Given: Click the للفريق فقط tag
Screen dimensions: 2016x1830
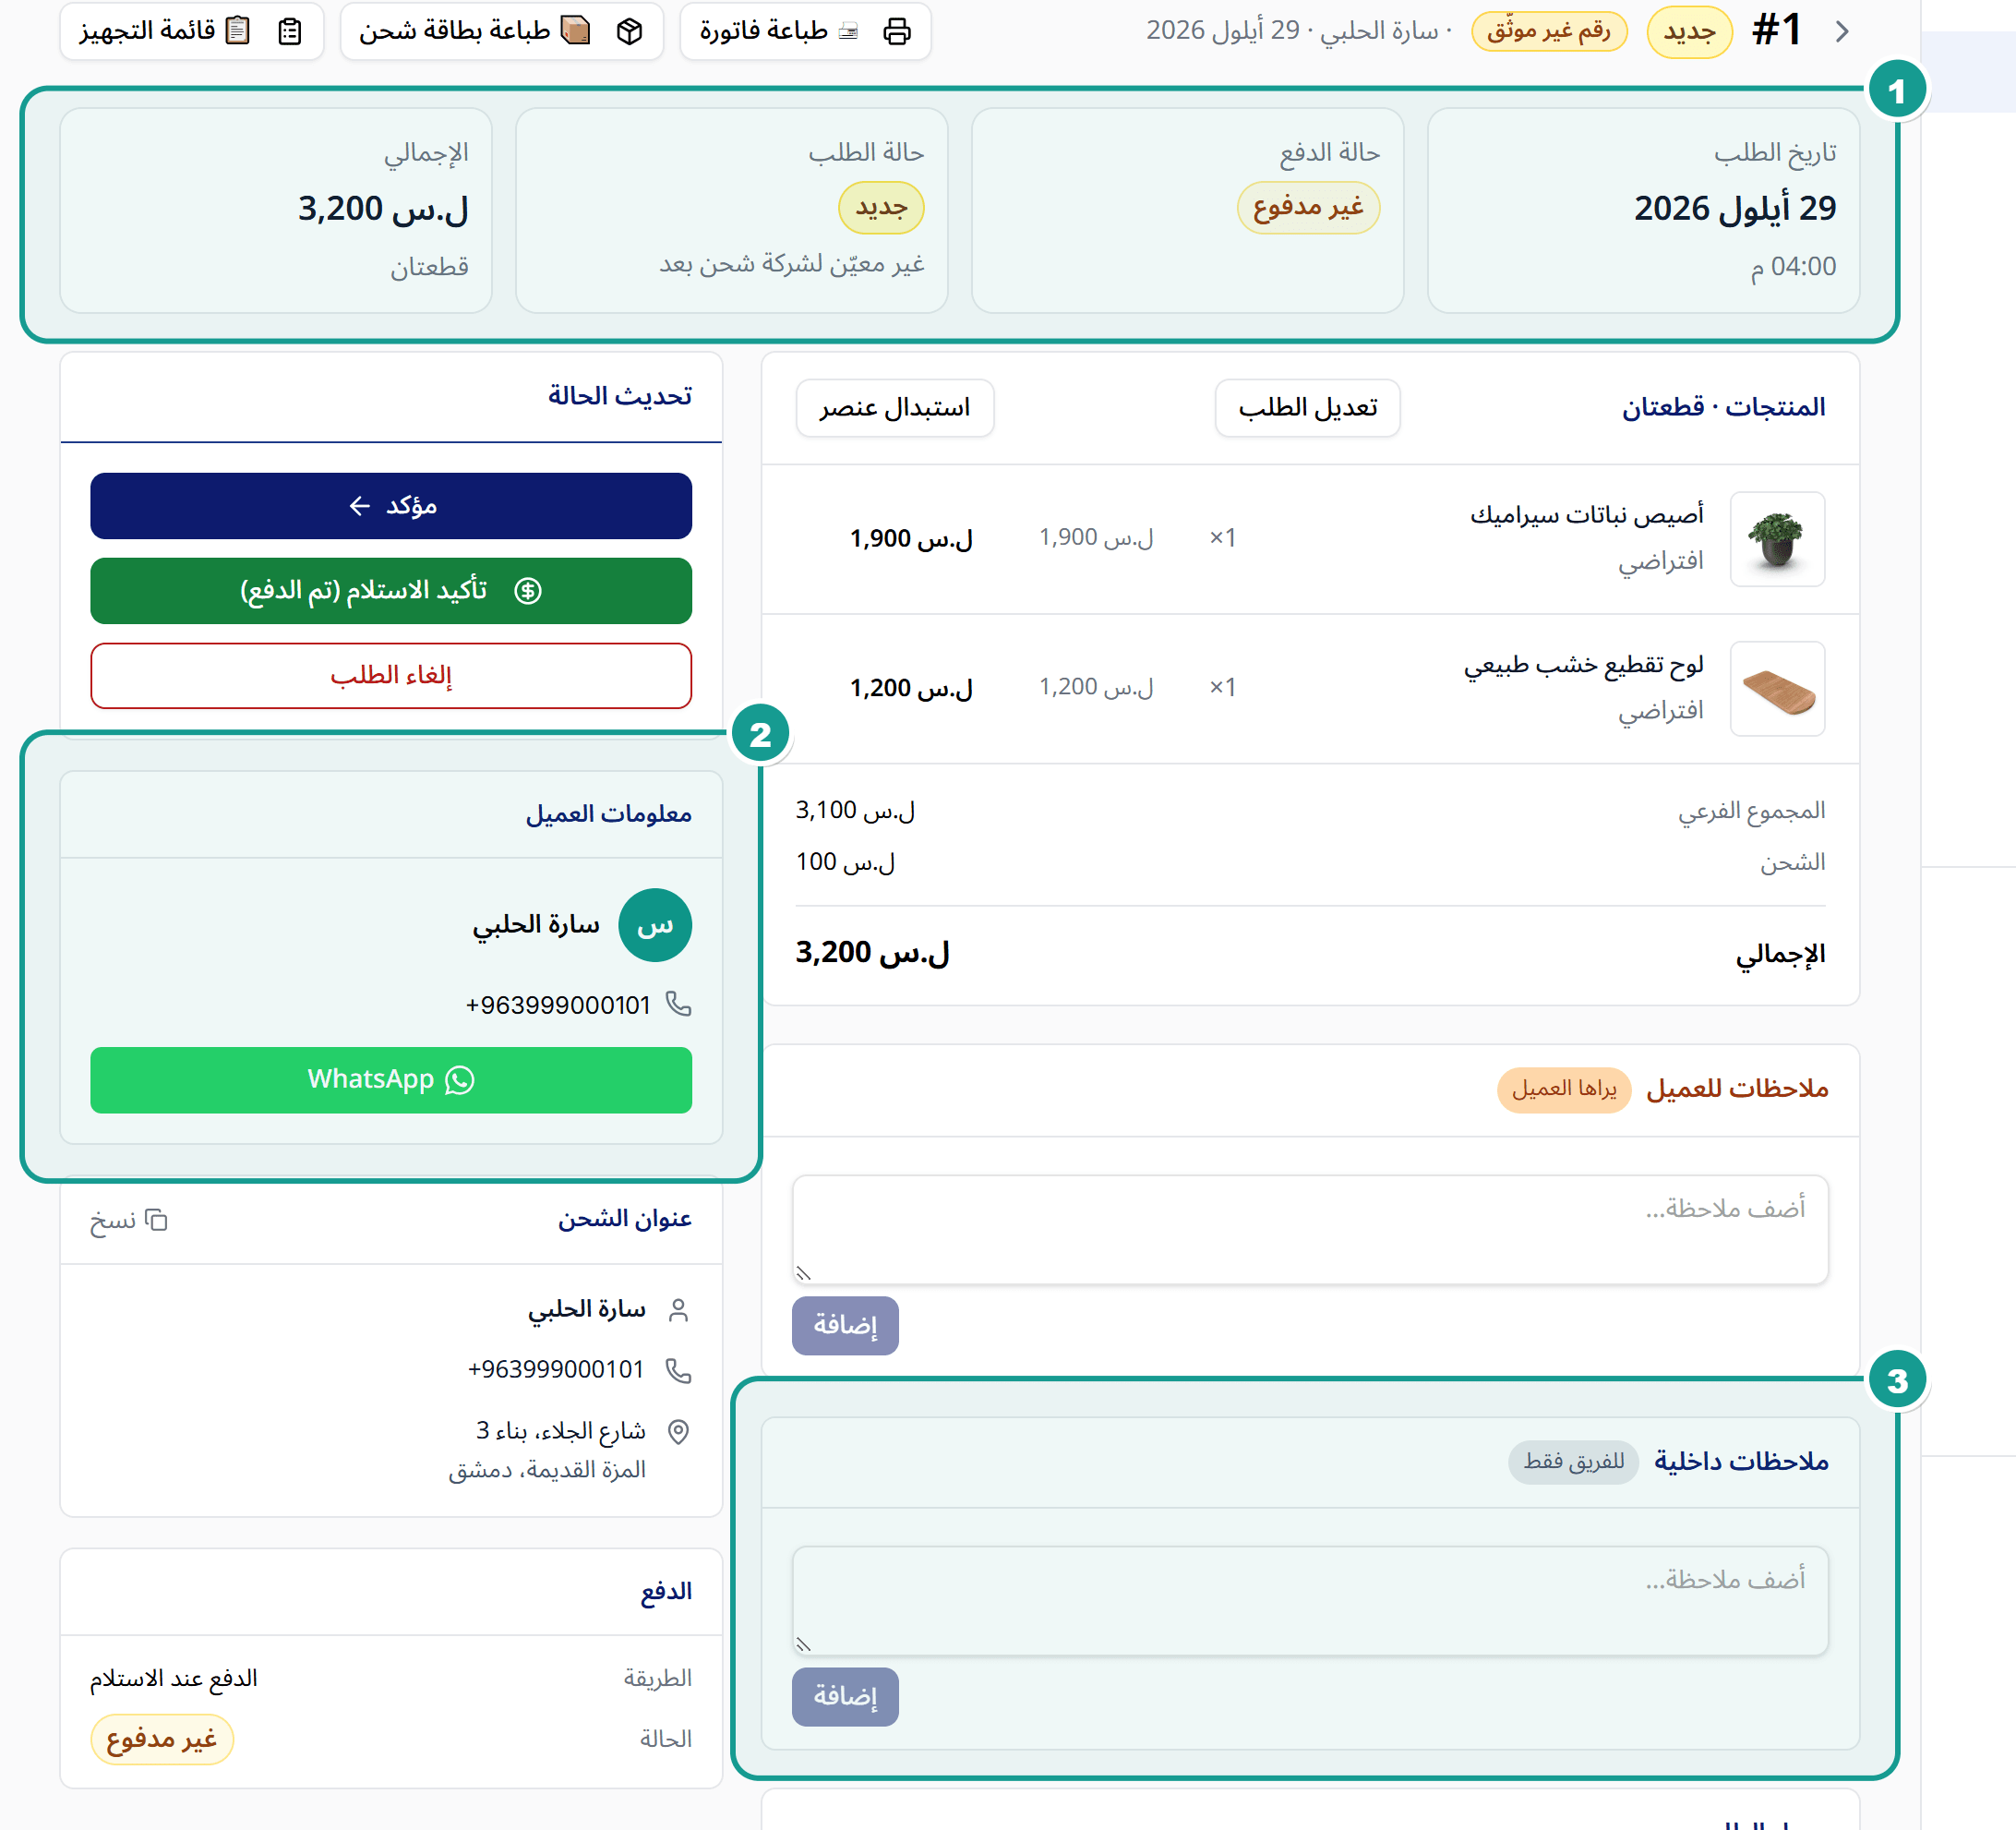Looking at the screenshot, I should coord(1574,1462).
